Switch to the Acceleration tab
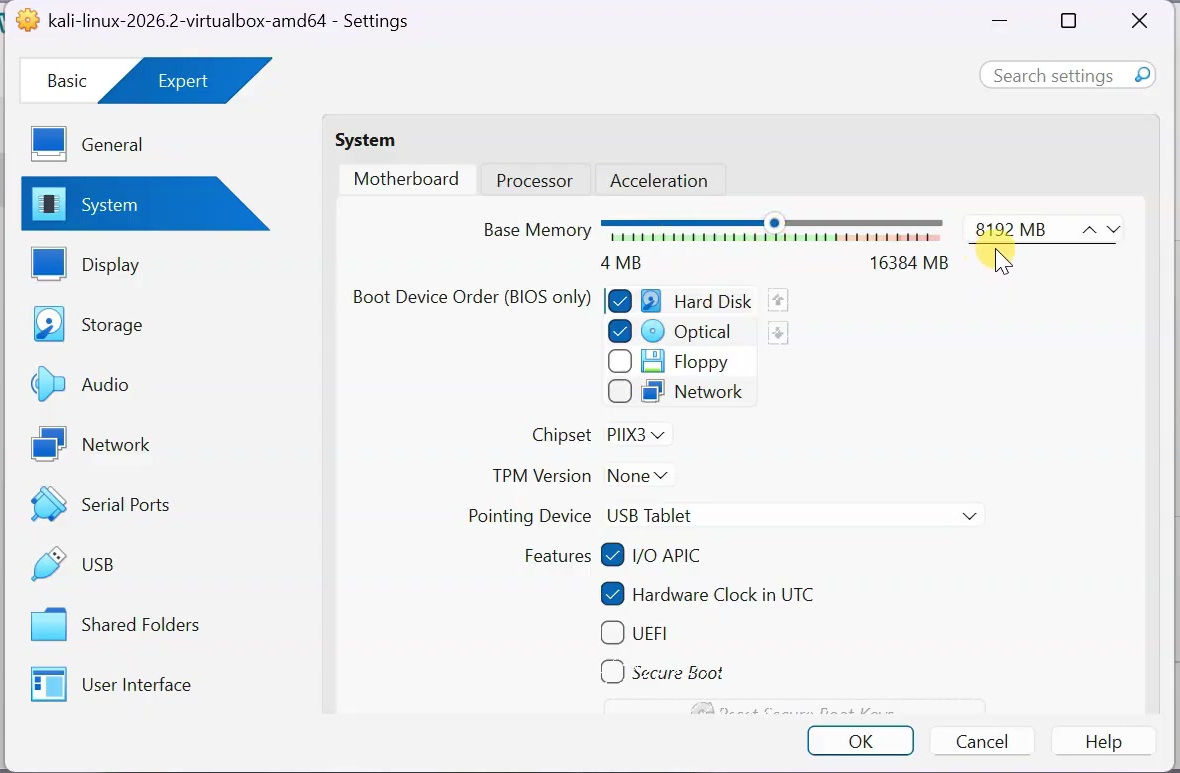Image resolution: width=1180 pixels, height=773 pixels. click(x=658, y=181)
